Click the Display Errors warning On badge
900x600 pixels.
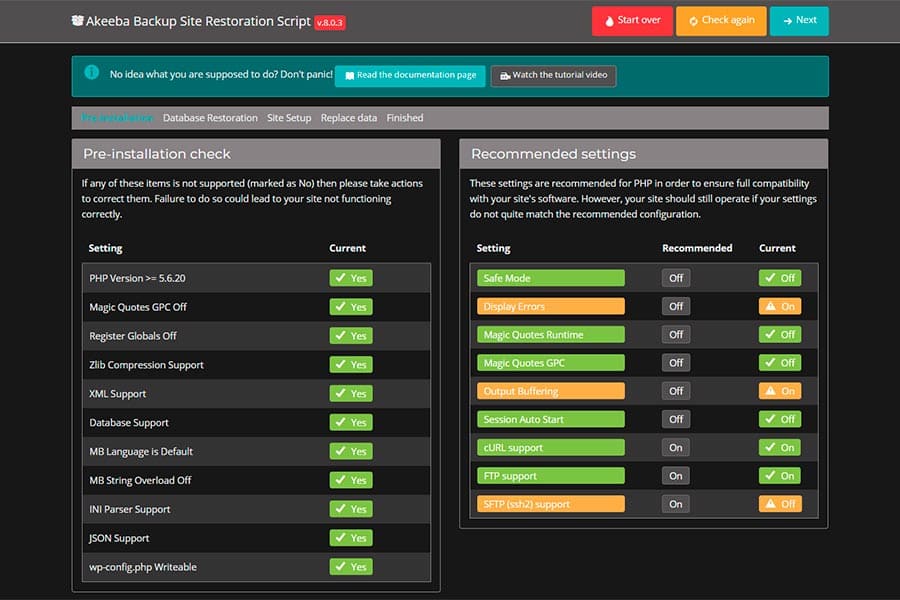tap(779, 306)
